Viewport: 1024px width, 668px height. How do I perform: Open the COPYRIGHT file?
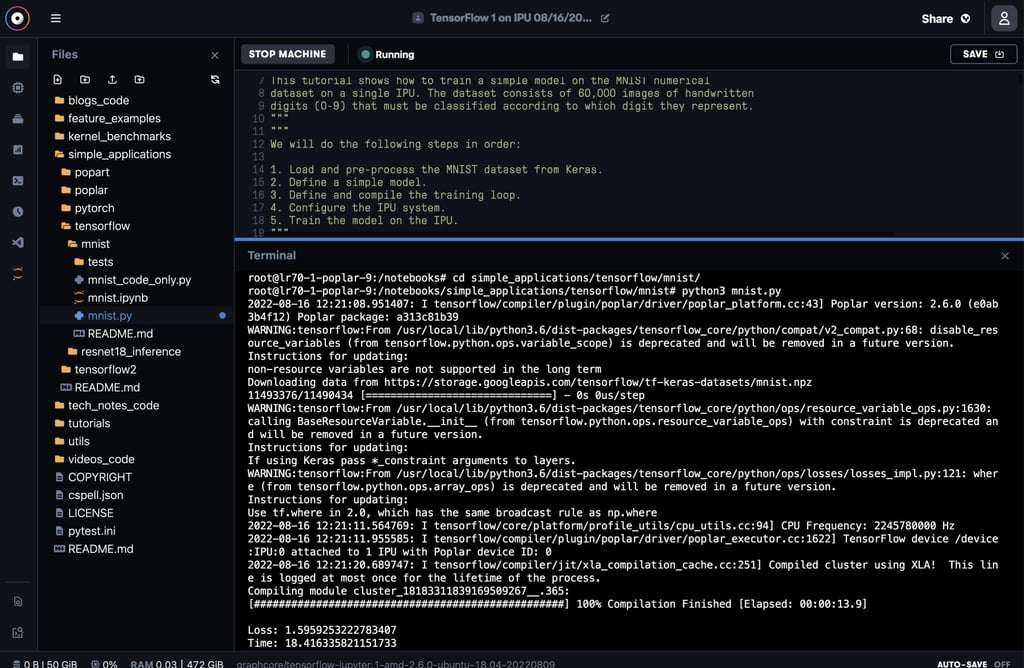point(93,477)
